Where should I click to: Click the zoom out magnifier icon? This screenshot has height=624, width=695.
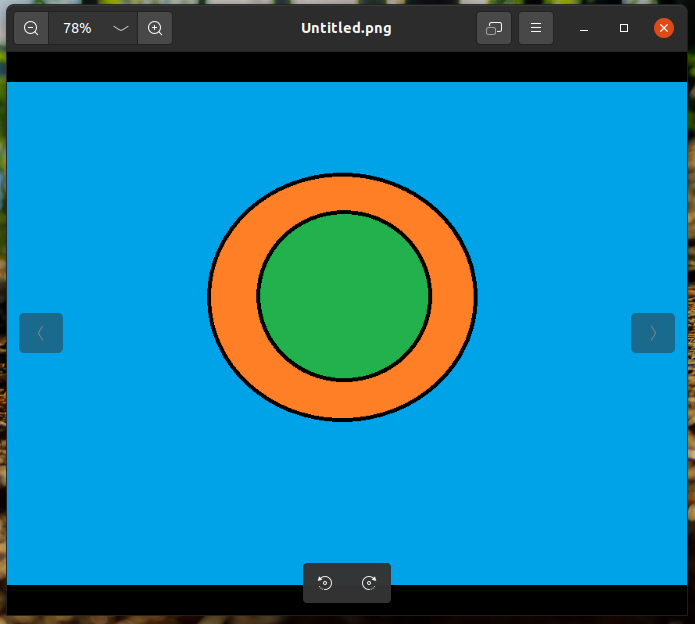(31, 28)
